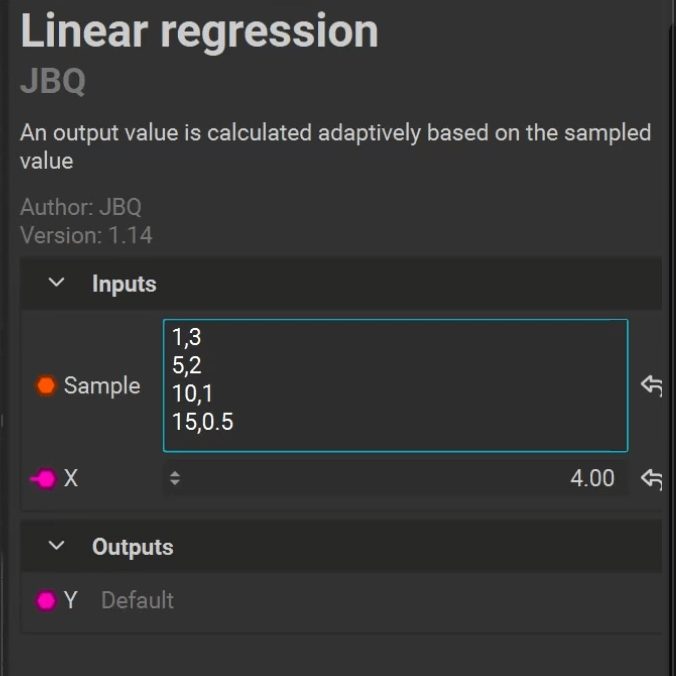Click the "1,3" line in Sample box
Image resolution: width=676 pixels, height=676 pixels.
(187, 338)
